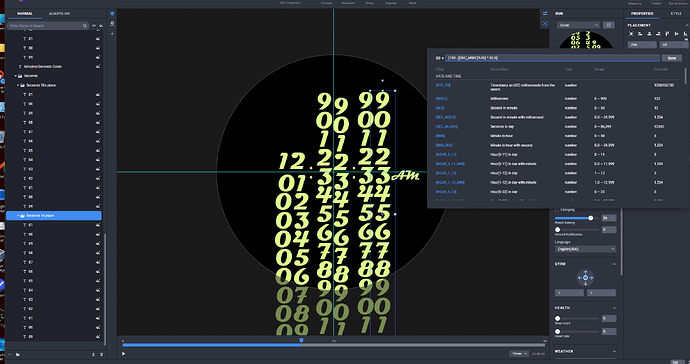Show all layers with the eye icon
The width and height of the screenshot is (690, 364).
click(x=94, y=26)
